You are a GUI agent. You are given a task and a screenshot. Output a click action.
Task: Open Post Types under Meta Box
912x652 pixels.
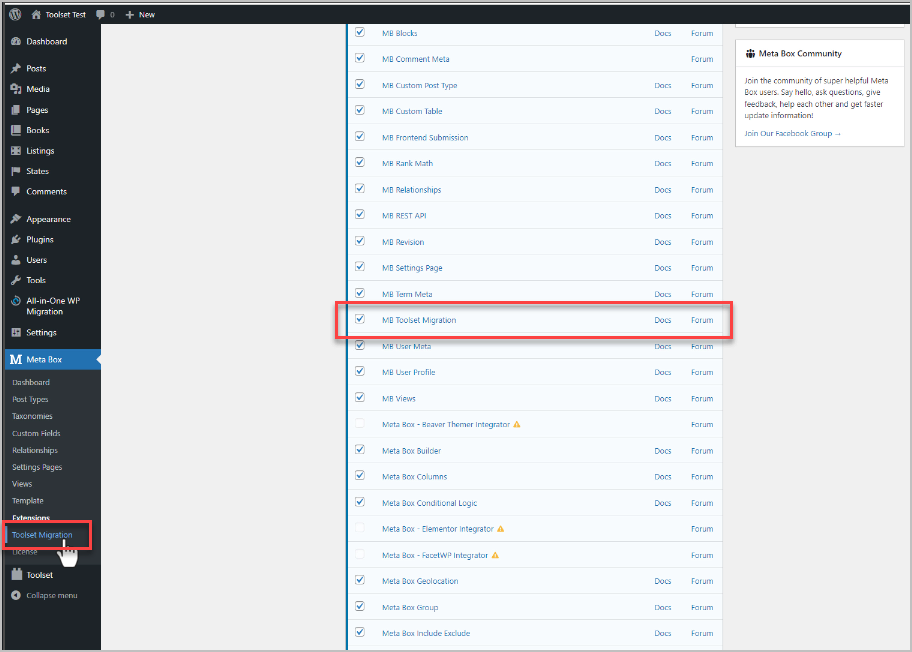pyautogui.click(x=30, y=400)
